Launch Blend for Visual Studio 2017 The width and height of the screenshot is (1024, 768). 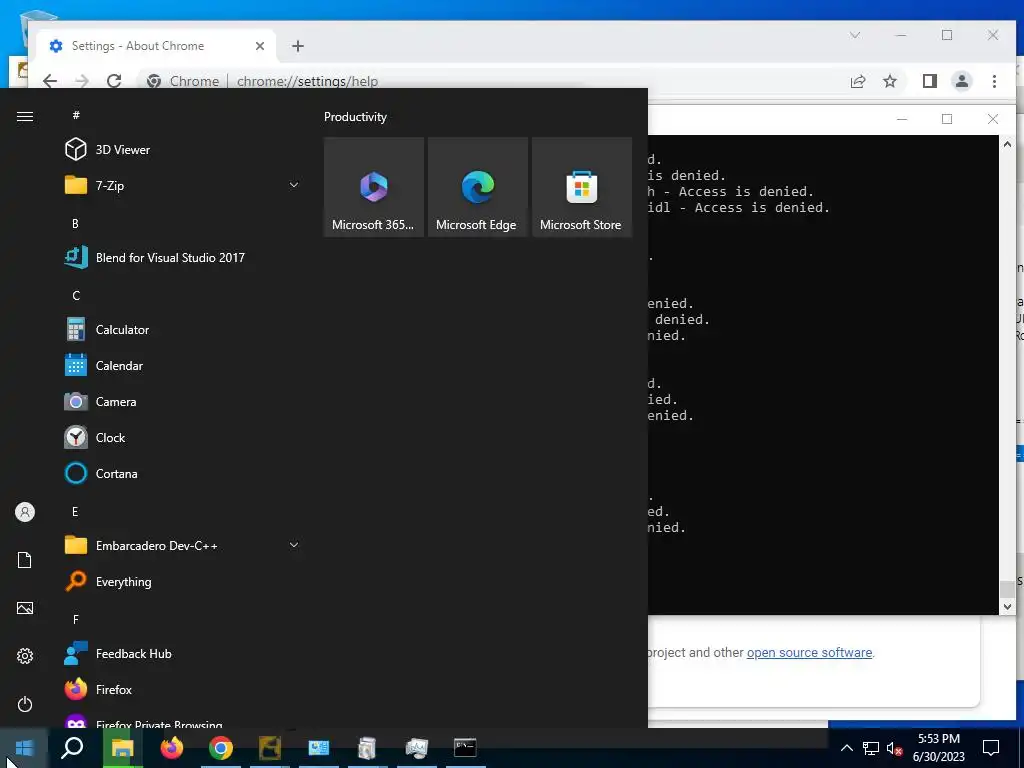183,257
